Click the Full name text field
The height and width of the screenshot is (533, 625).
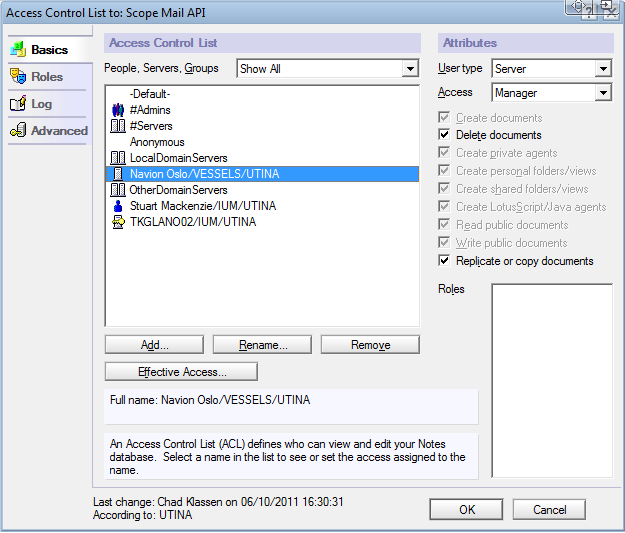point(291,406)
